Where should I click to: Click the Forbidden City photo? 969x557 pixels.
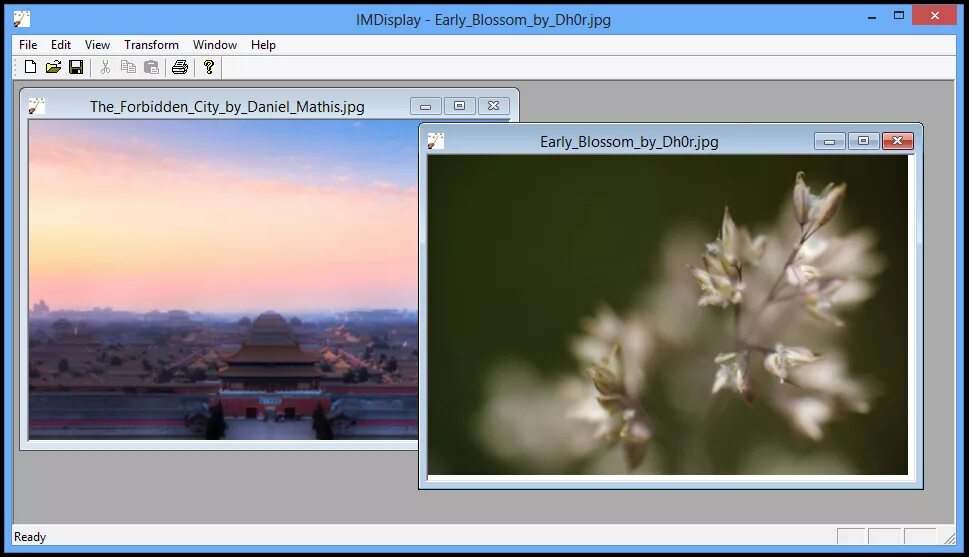(x=223, y=279)
